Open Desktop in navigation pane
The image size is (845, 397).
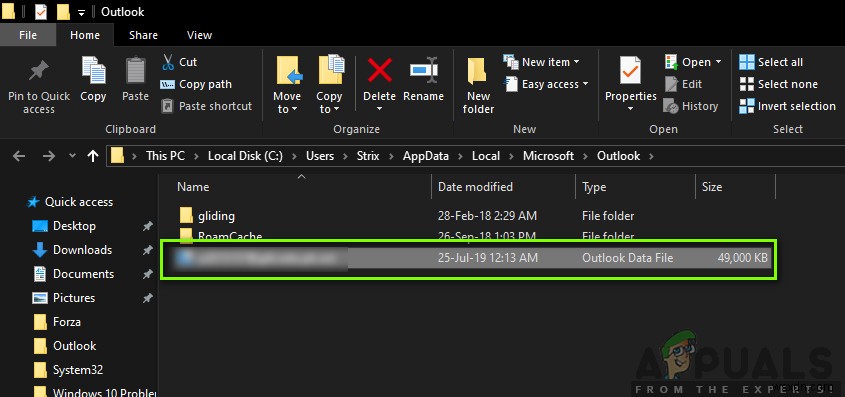coord(74,226)
